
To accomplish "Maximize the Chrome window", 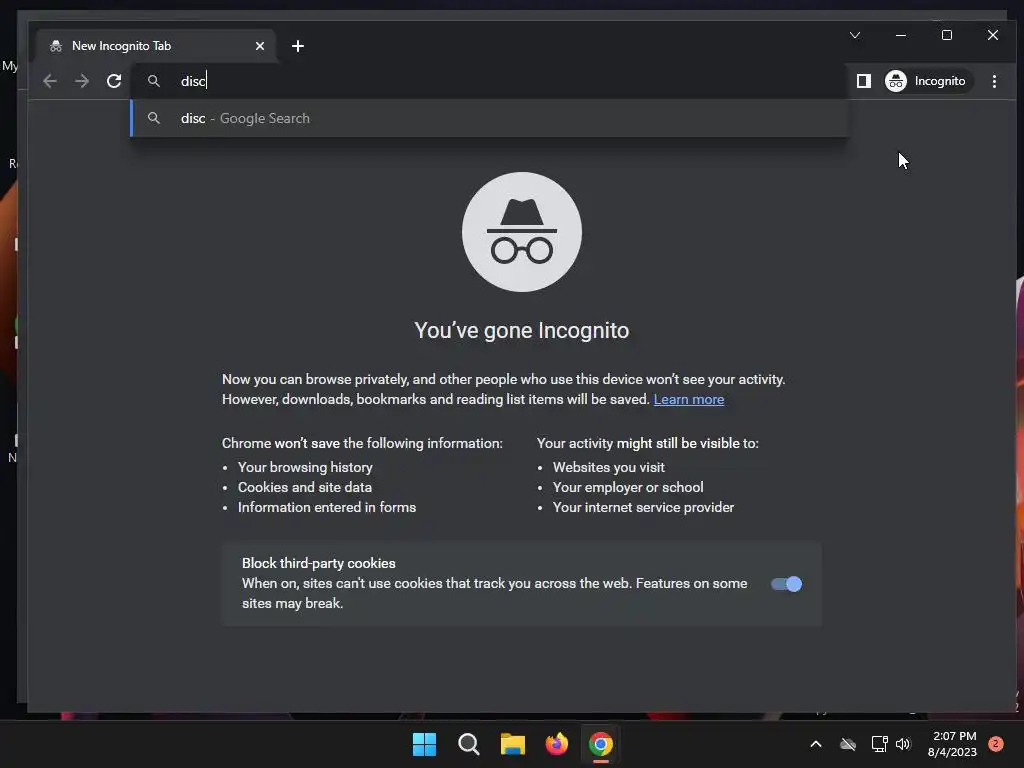I will (947, 35).
